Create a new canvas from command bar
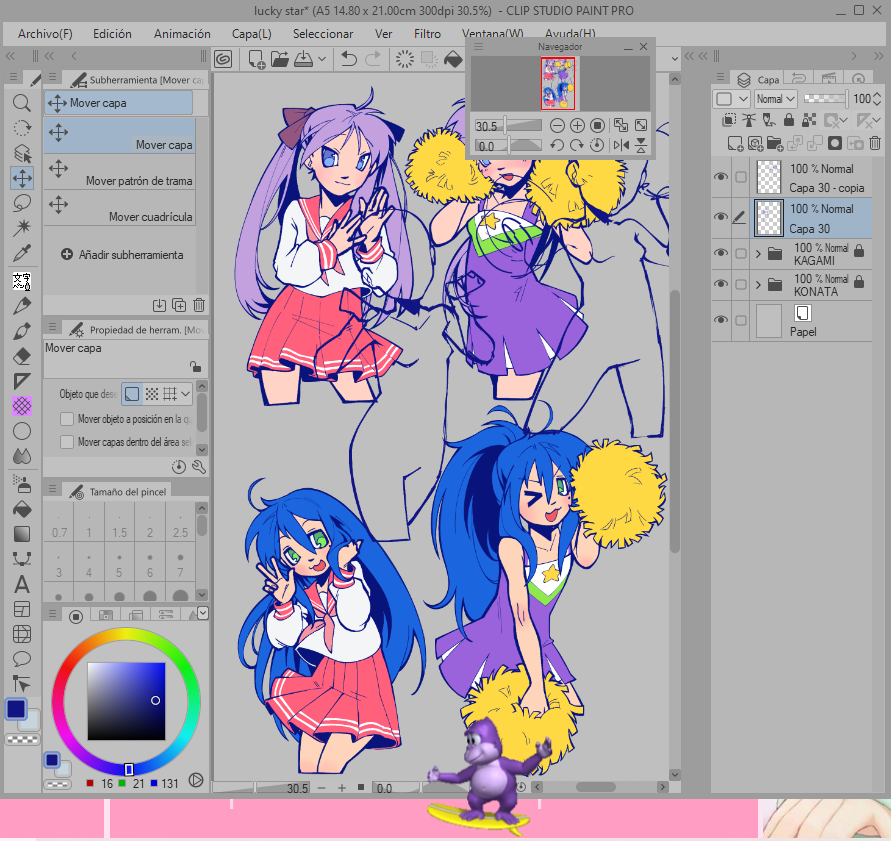Viewport: 891px width, 841px height. (257, 59)
